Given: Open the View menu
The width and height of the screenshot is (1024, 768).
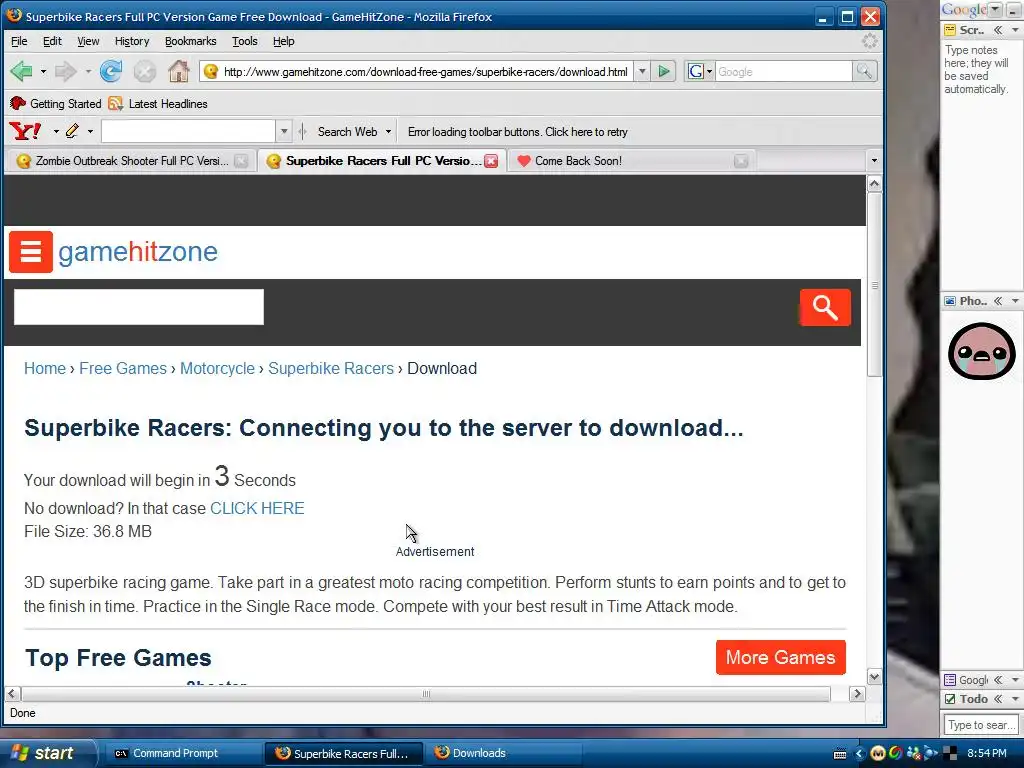Looking at the screenshot, I should pos(88,41).
